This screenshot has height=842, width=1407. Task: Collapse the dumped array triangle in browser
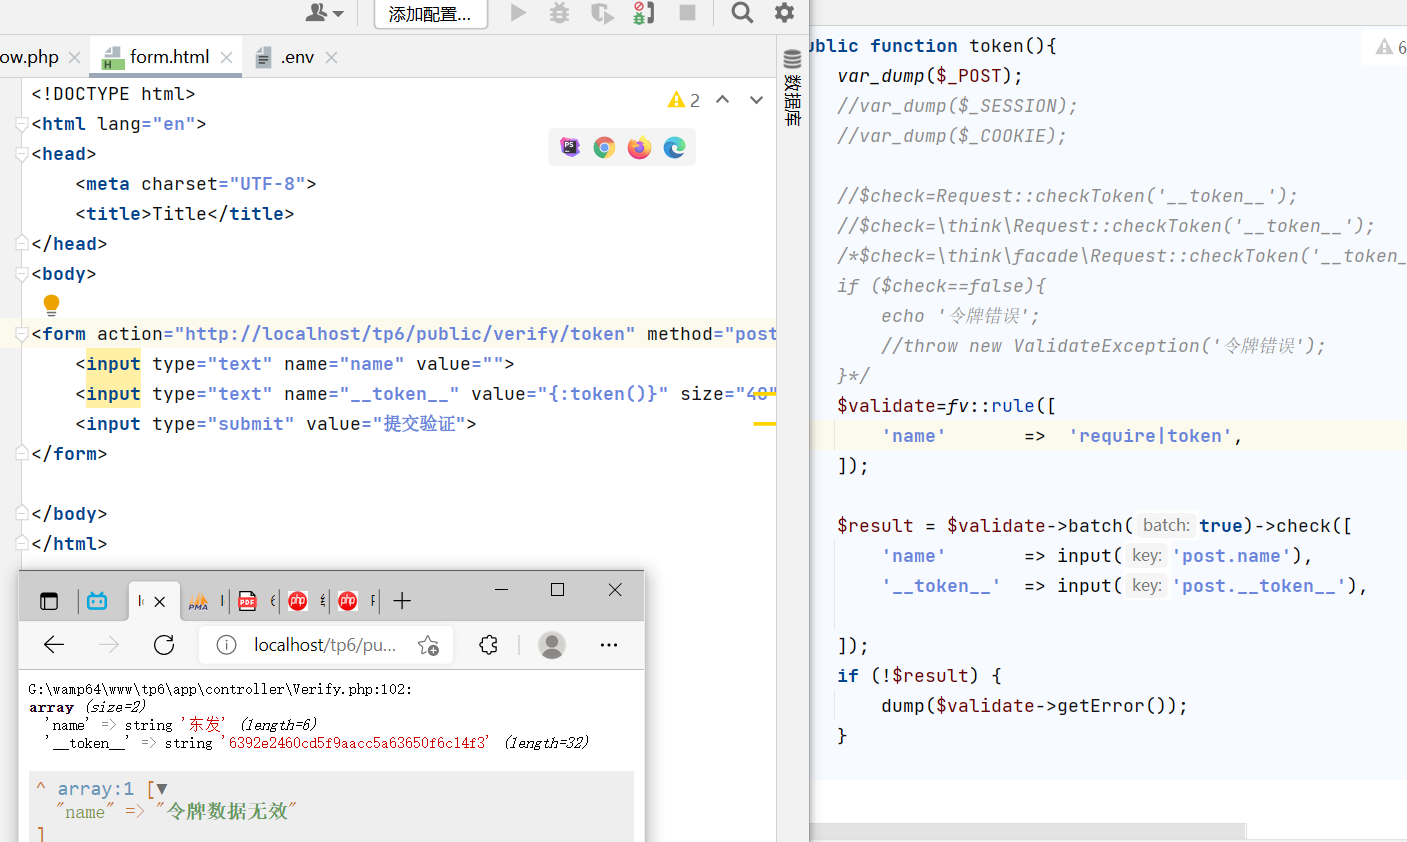click(162, 789)
